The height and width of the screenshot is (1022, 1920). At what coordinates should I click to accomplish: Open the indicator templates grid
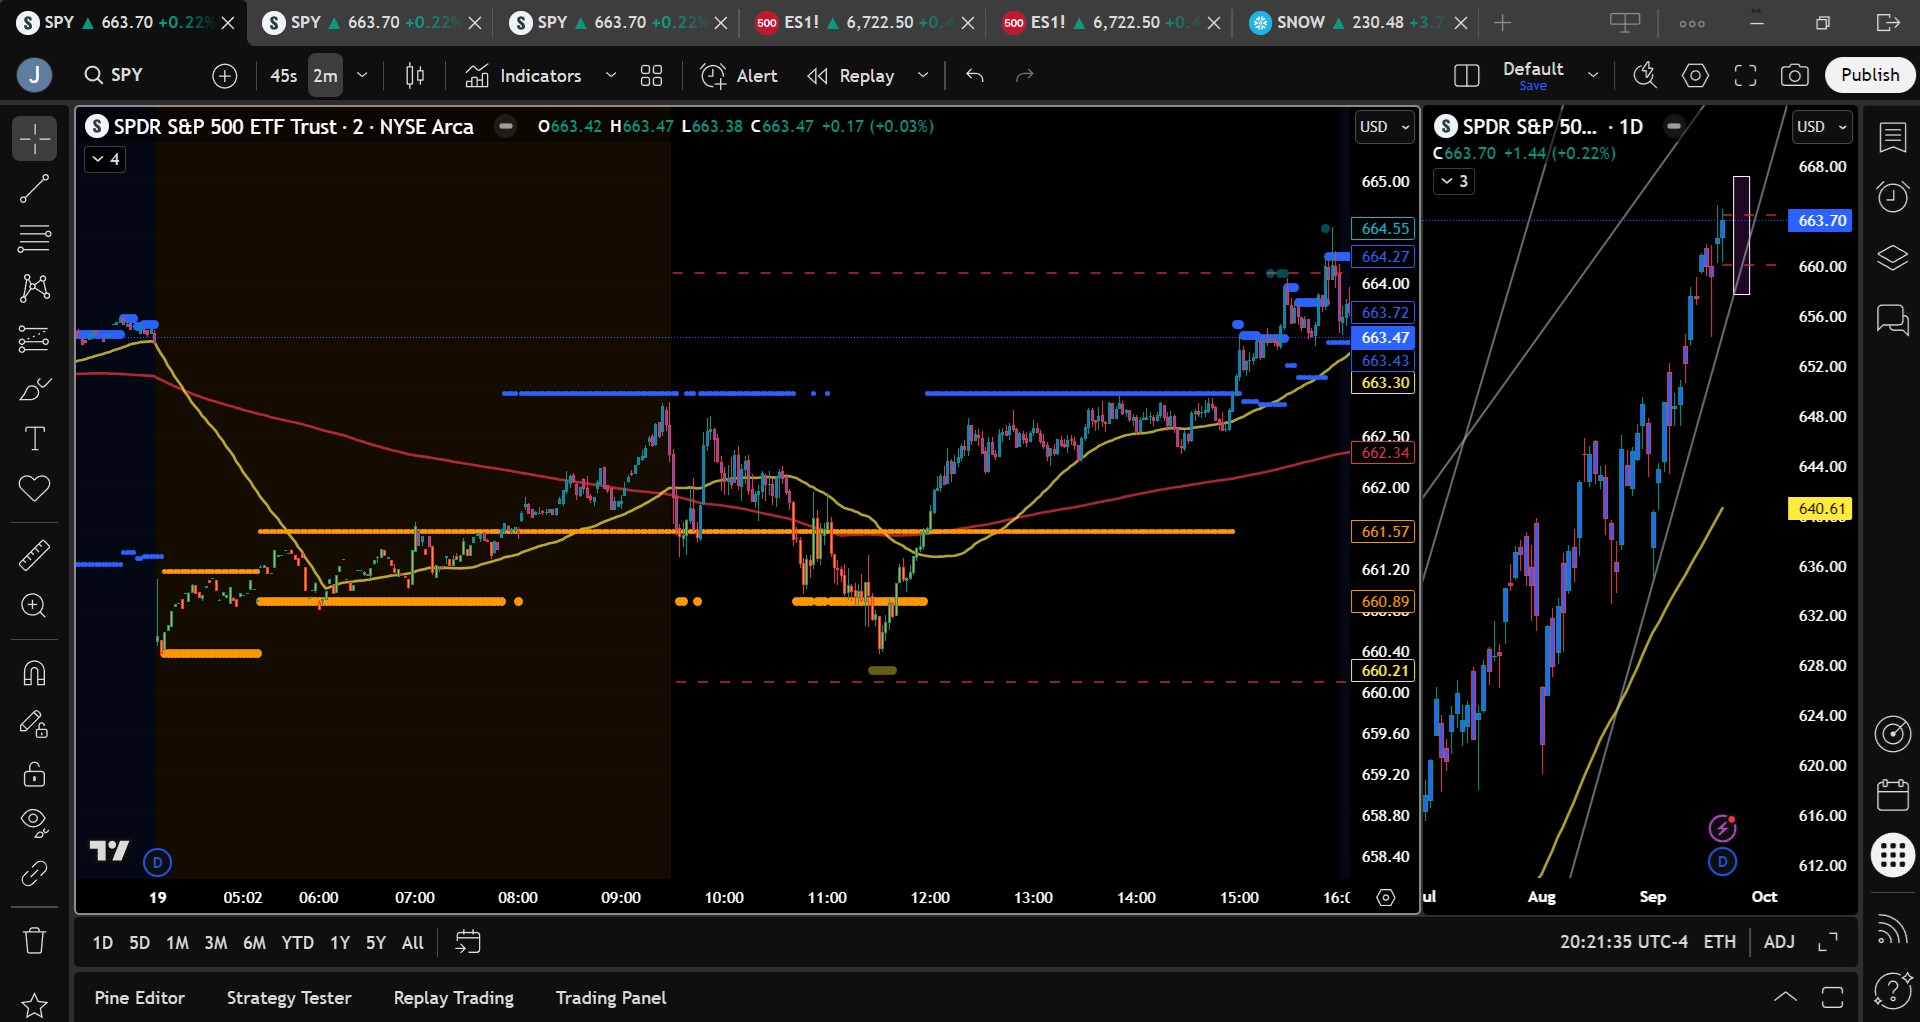pyautogui.click(x=651, y=76)
